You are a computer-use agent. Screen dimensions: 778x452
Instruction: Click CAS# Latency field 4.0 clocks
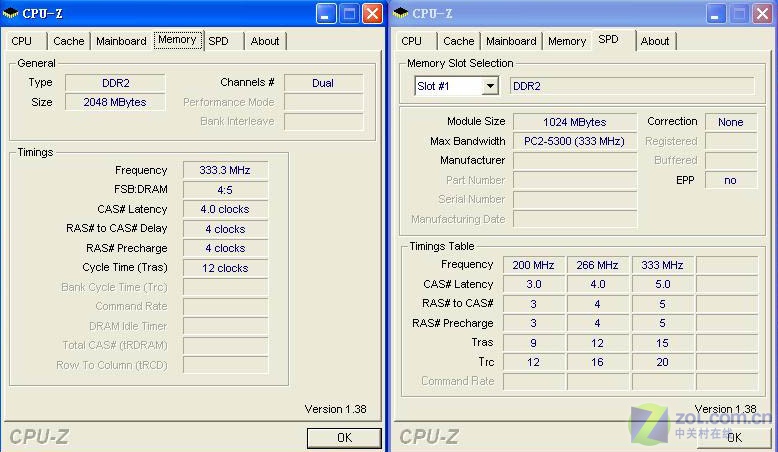click(x=225, y=209)
